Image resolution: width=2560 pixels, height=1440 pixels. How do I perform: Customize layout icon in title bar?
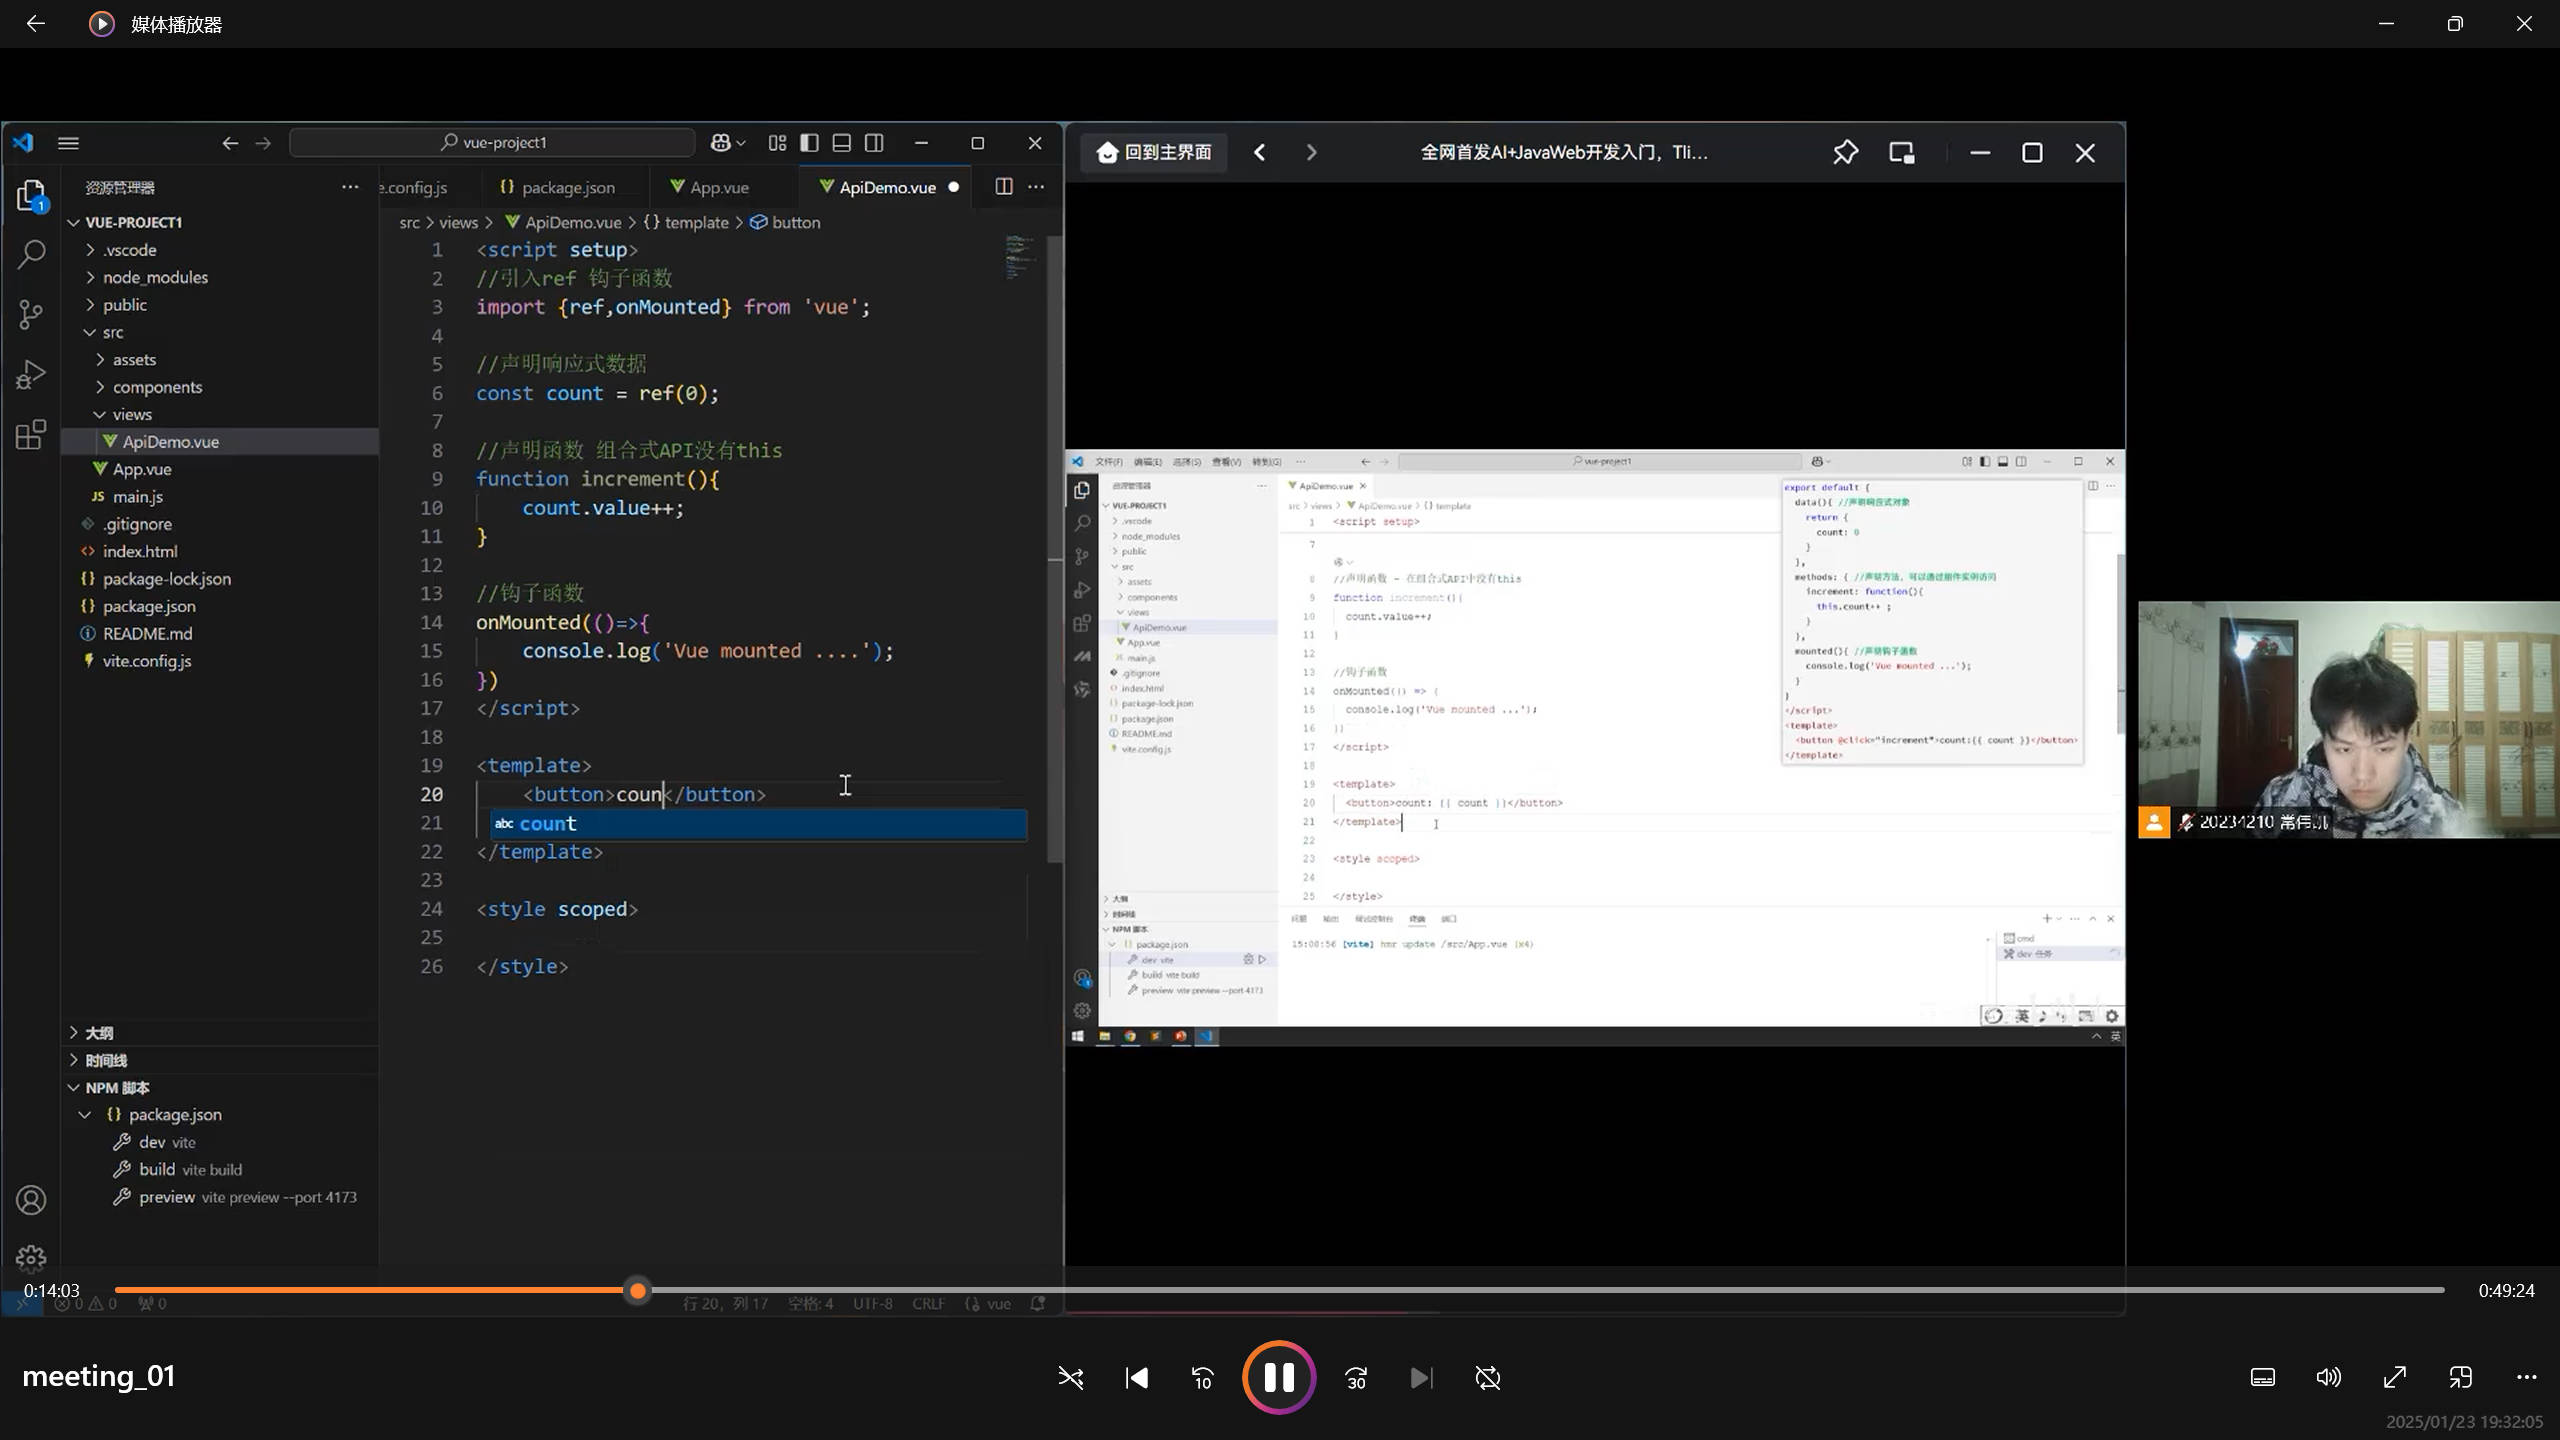pyautogui.click(x=777, y=143)
